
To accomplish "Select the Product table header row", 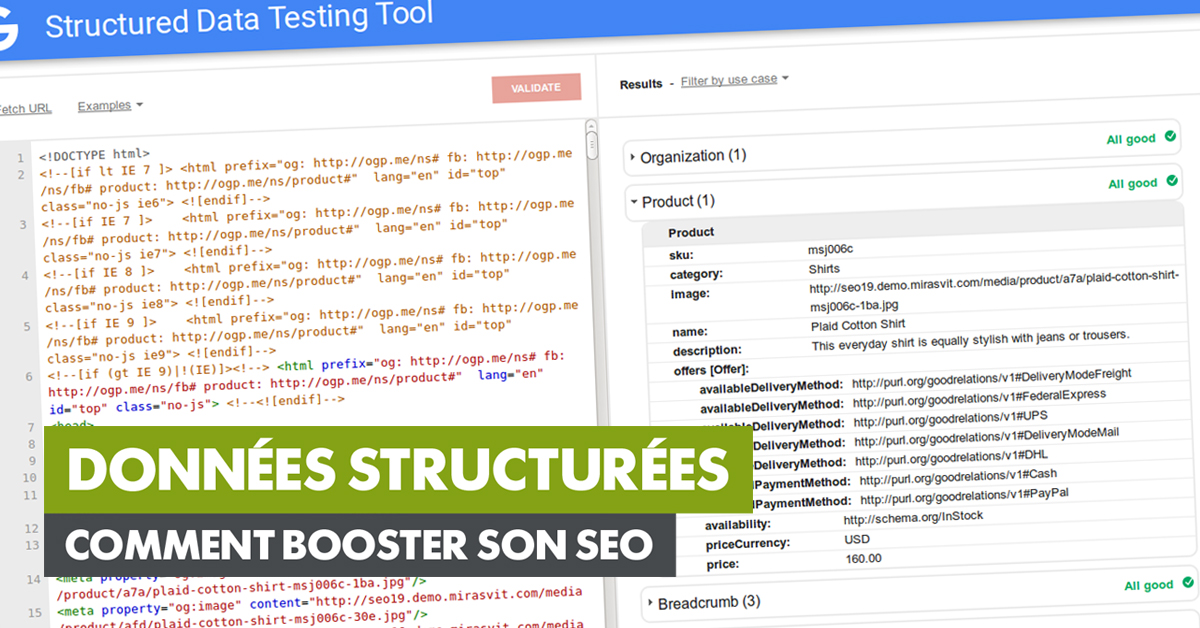I will click(x=900, y=232).
